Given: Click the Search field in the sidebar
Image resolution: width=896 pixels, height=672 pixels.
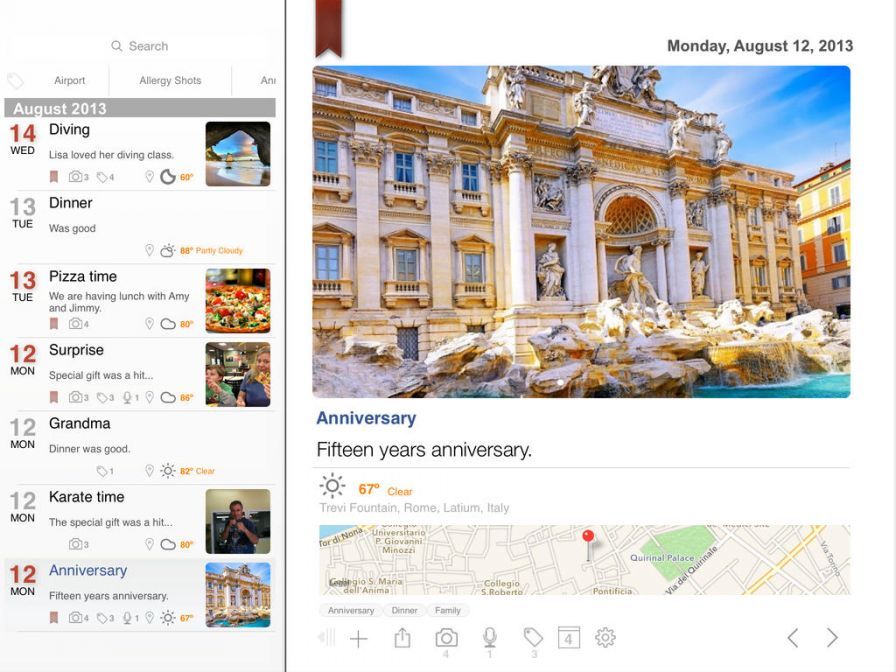Looking at the screenshot, I should coord(140,46).
